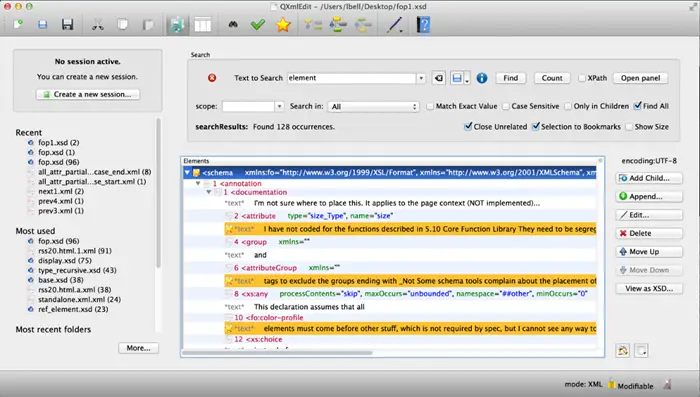
Task: Click the Add Child button
Action: [x=649, y=178]
